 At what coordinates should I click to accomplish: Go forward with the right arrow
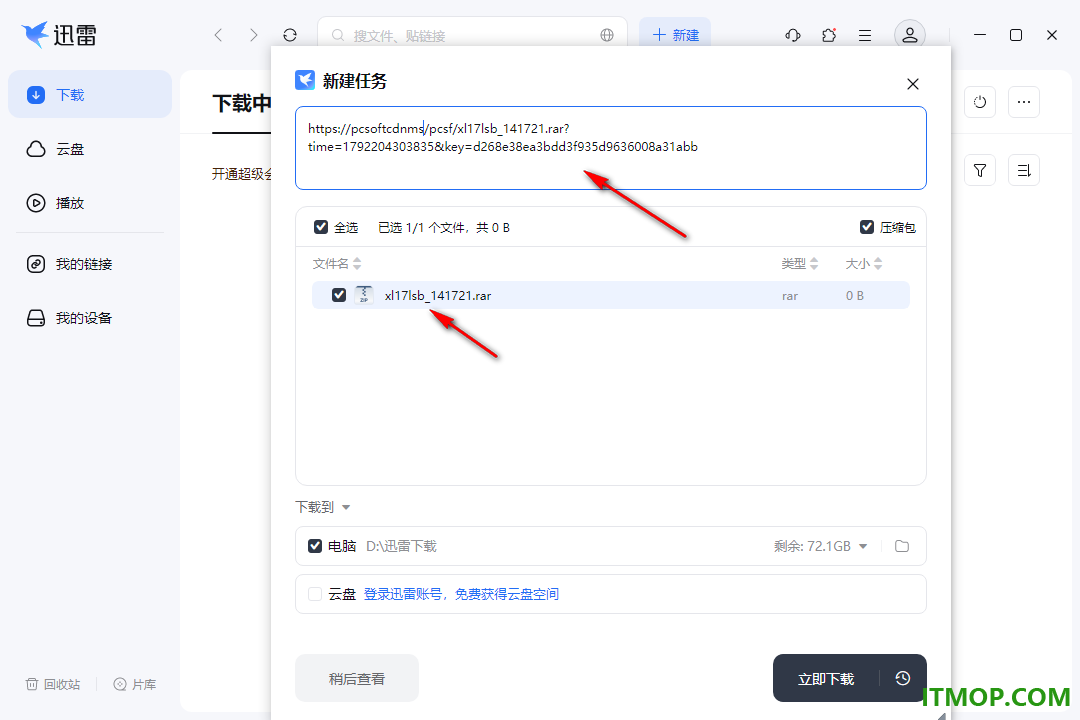(253, 35)
